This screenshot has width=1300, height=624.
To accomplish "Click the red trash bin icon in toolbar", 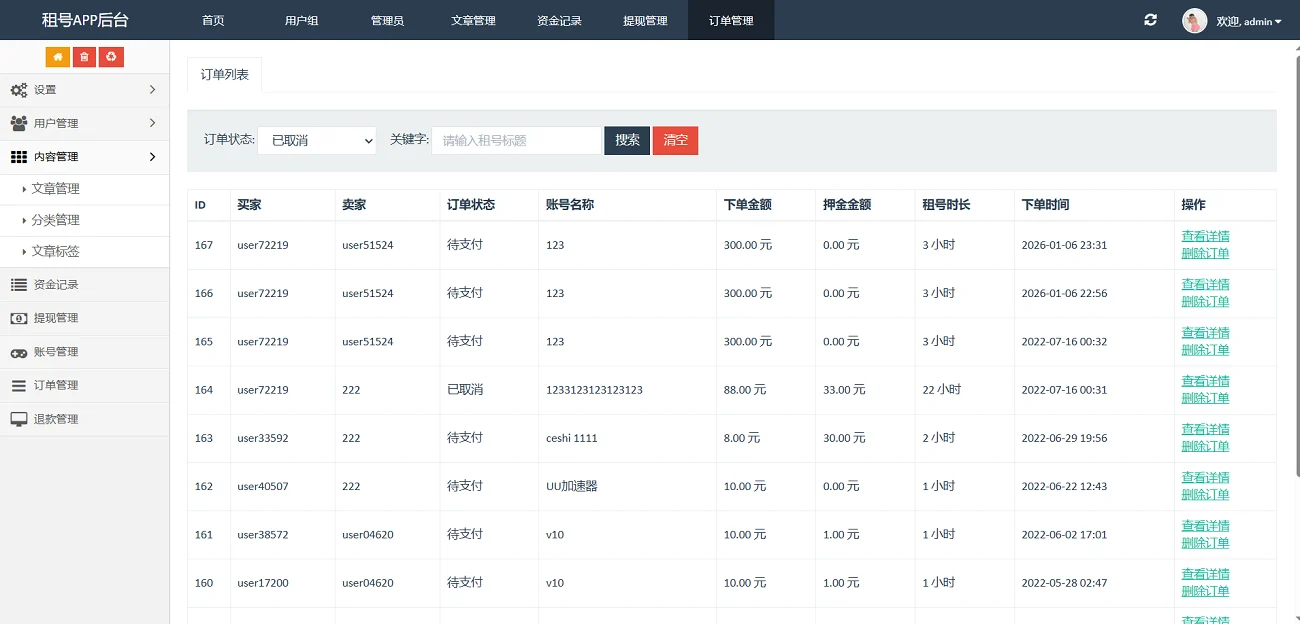I will (x=84, y=57).
